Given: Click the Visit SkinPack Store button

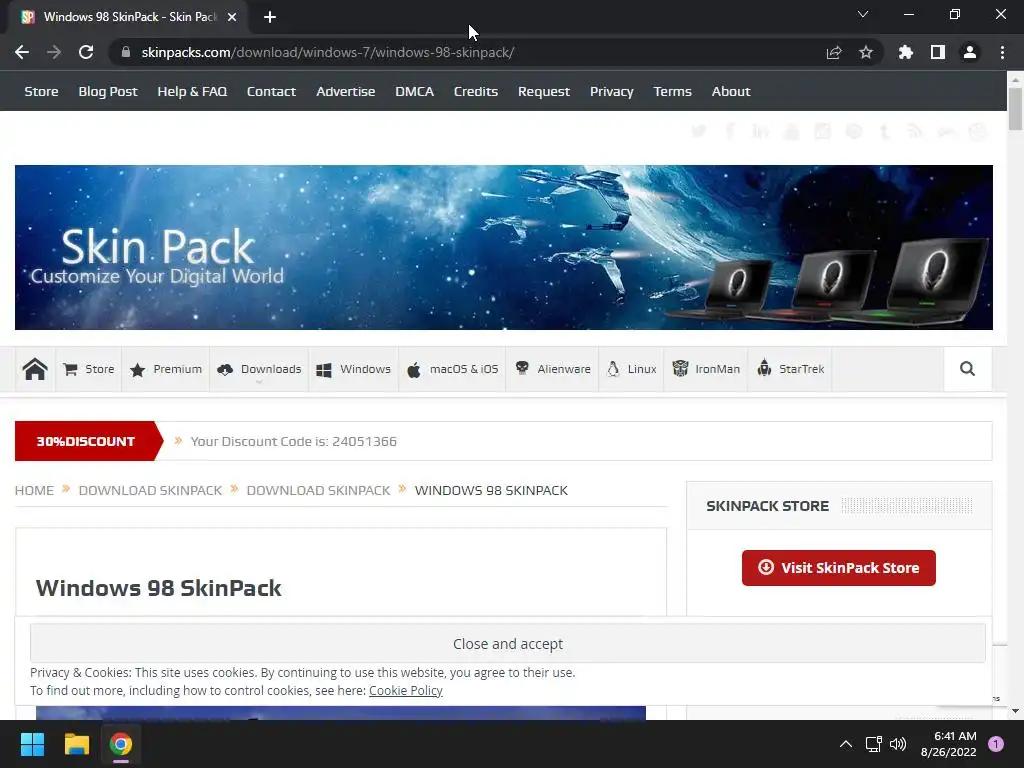Looking at the screenshot, I should pos(839,568).
